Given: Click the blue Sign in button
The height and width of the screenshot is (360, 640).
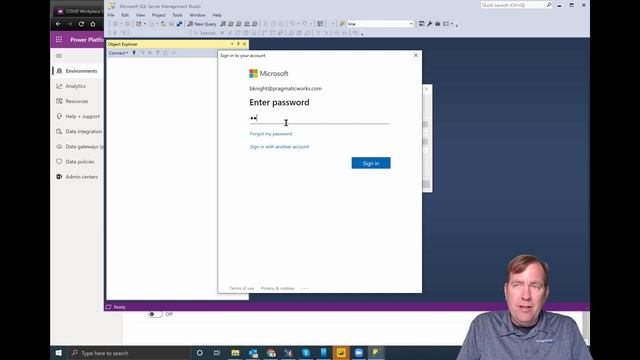Looking at the screenshot, I should 371,163.
